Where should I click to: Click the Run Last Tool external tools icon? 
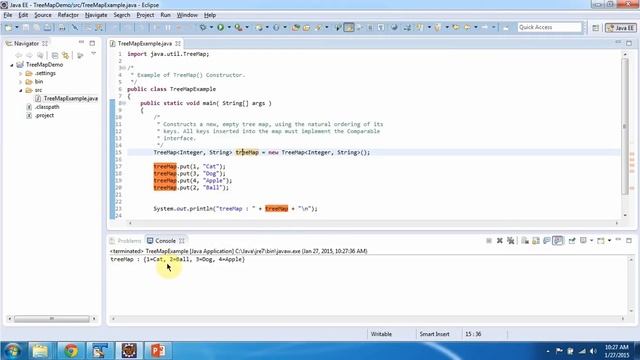(x=238, y=27)
